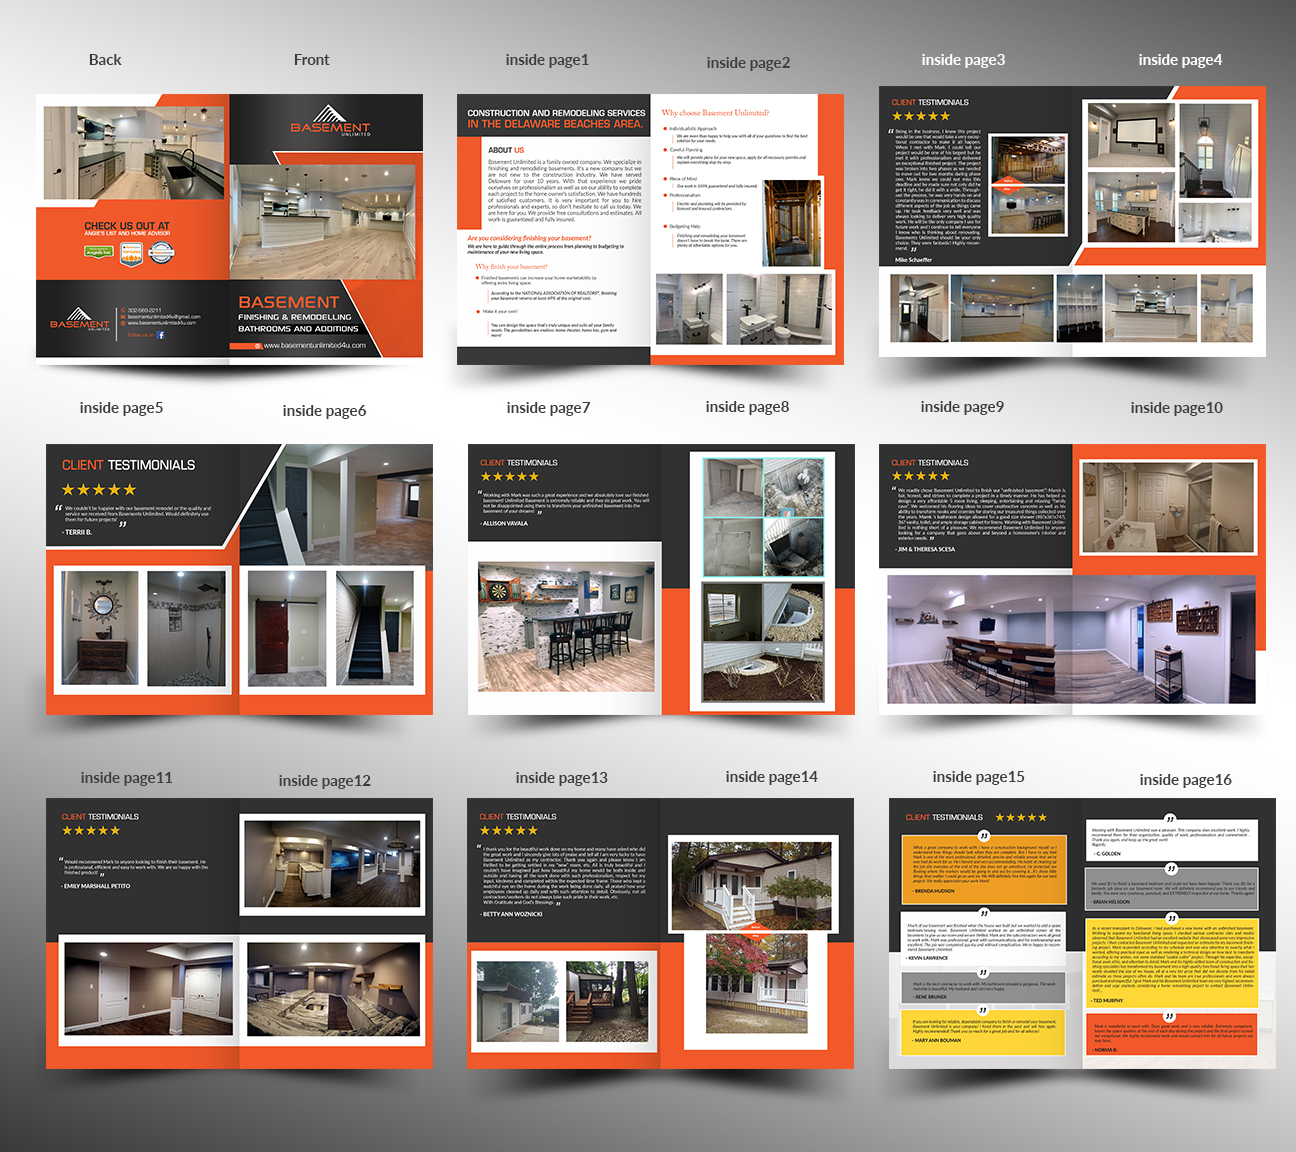Select the white house with porch steps photo
1296x1152 pixels.
pos(750,885)
